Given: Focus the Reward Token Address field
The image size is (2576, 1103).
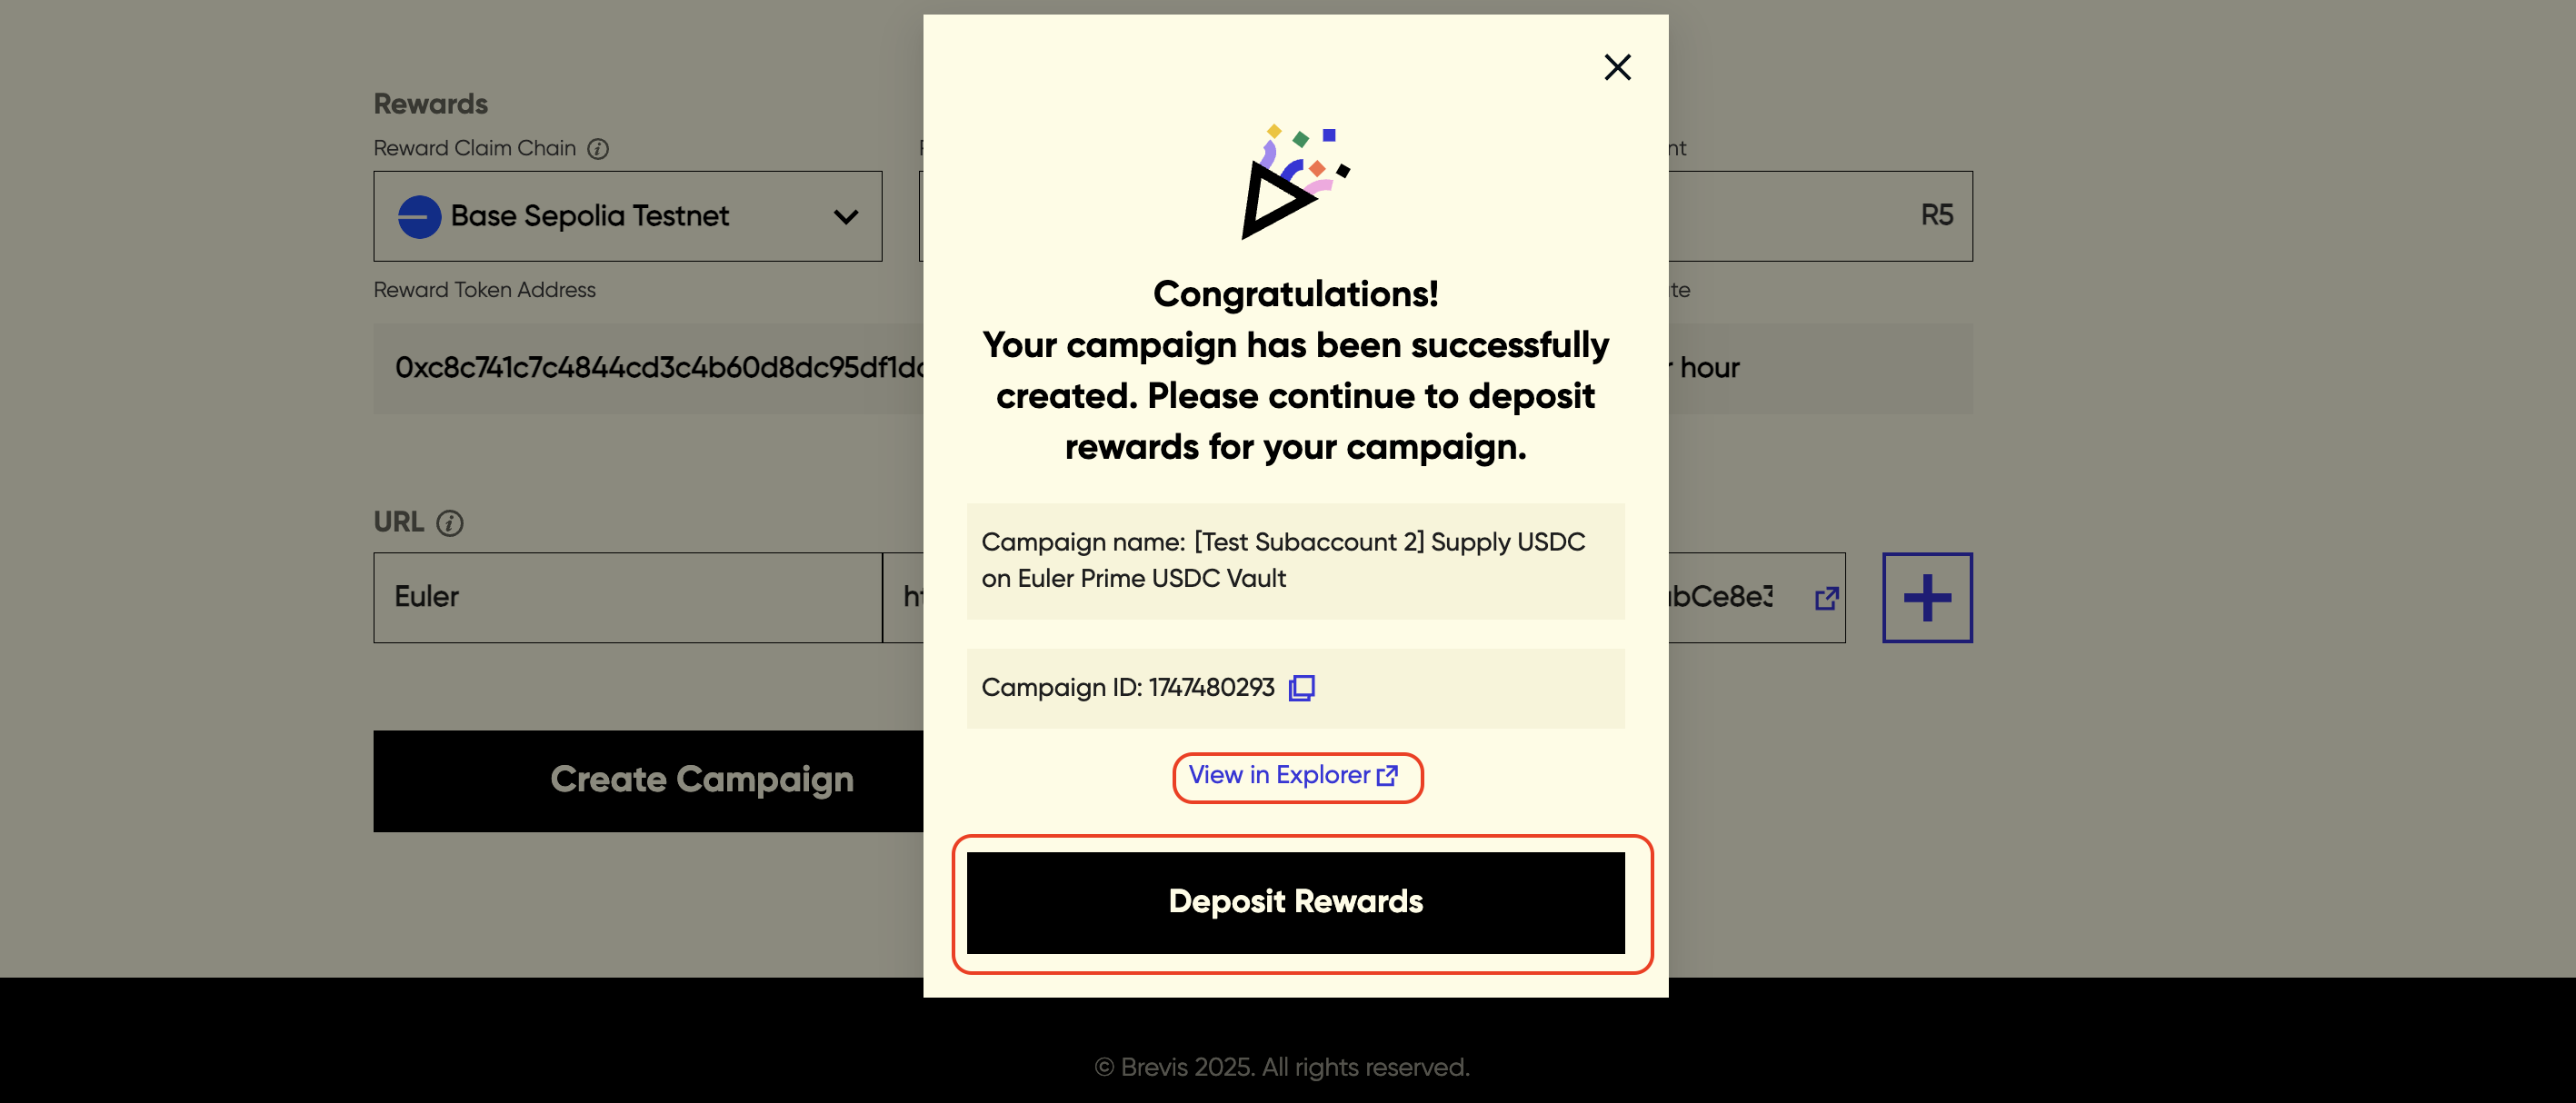Looking at the screenshot, I should [648, 368].
